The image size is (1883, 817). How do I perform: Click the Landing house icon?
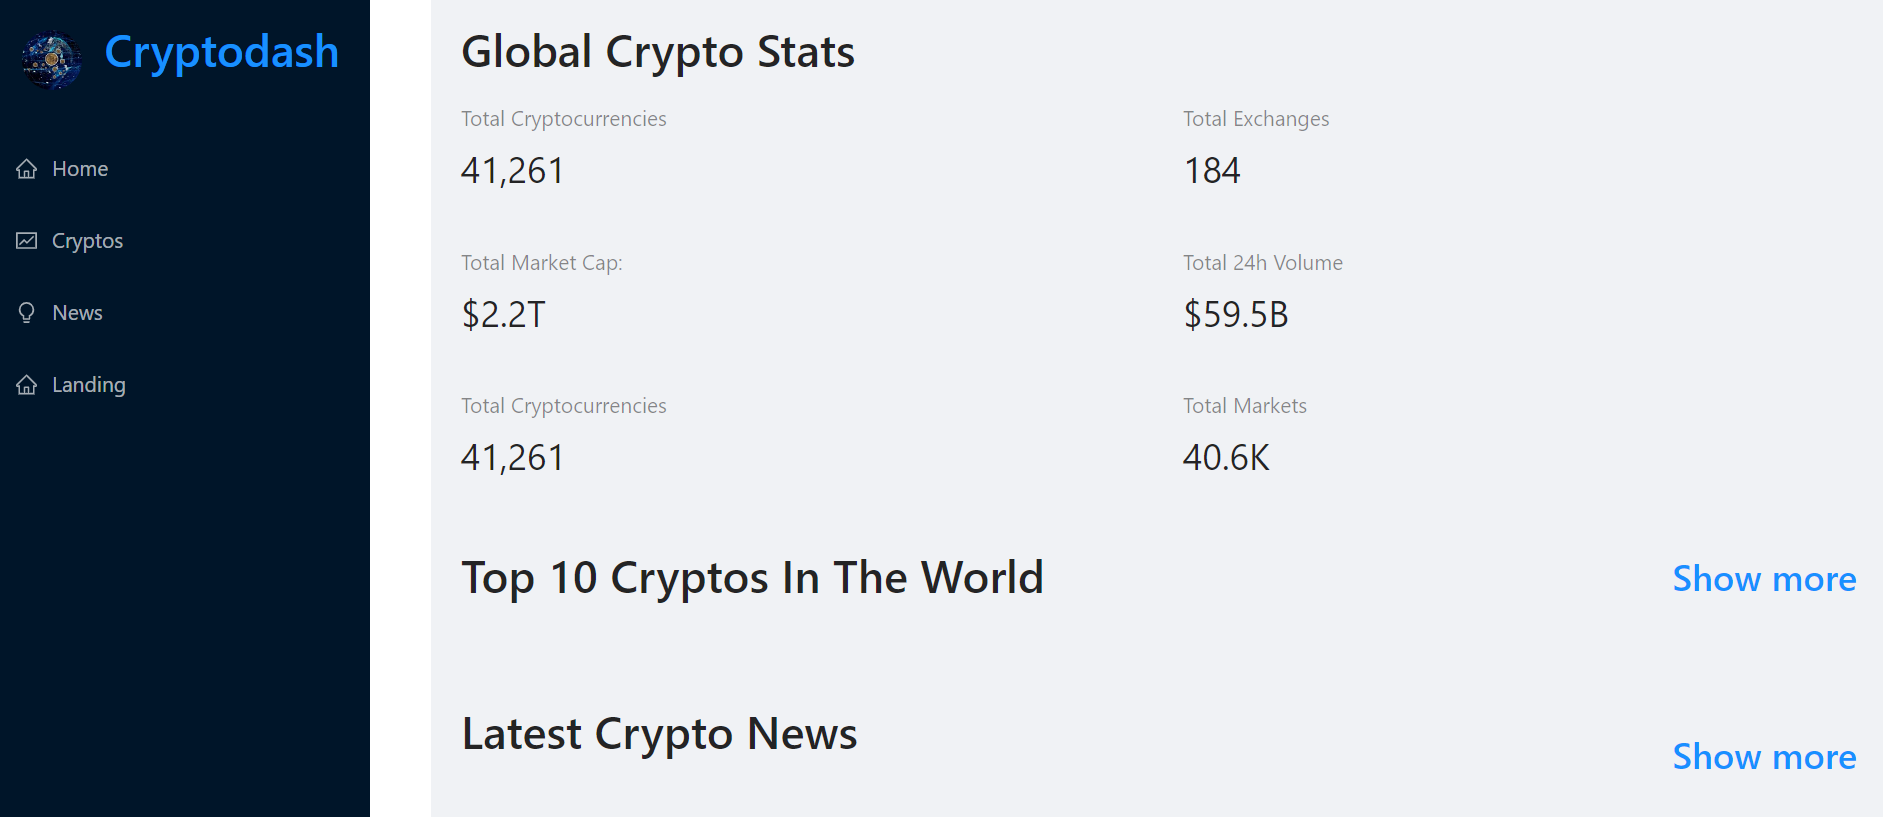(x=27, y=385)
